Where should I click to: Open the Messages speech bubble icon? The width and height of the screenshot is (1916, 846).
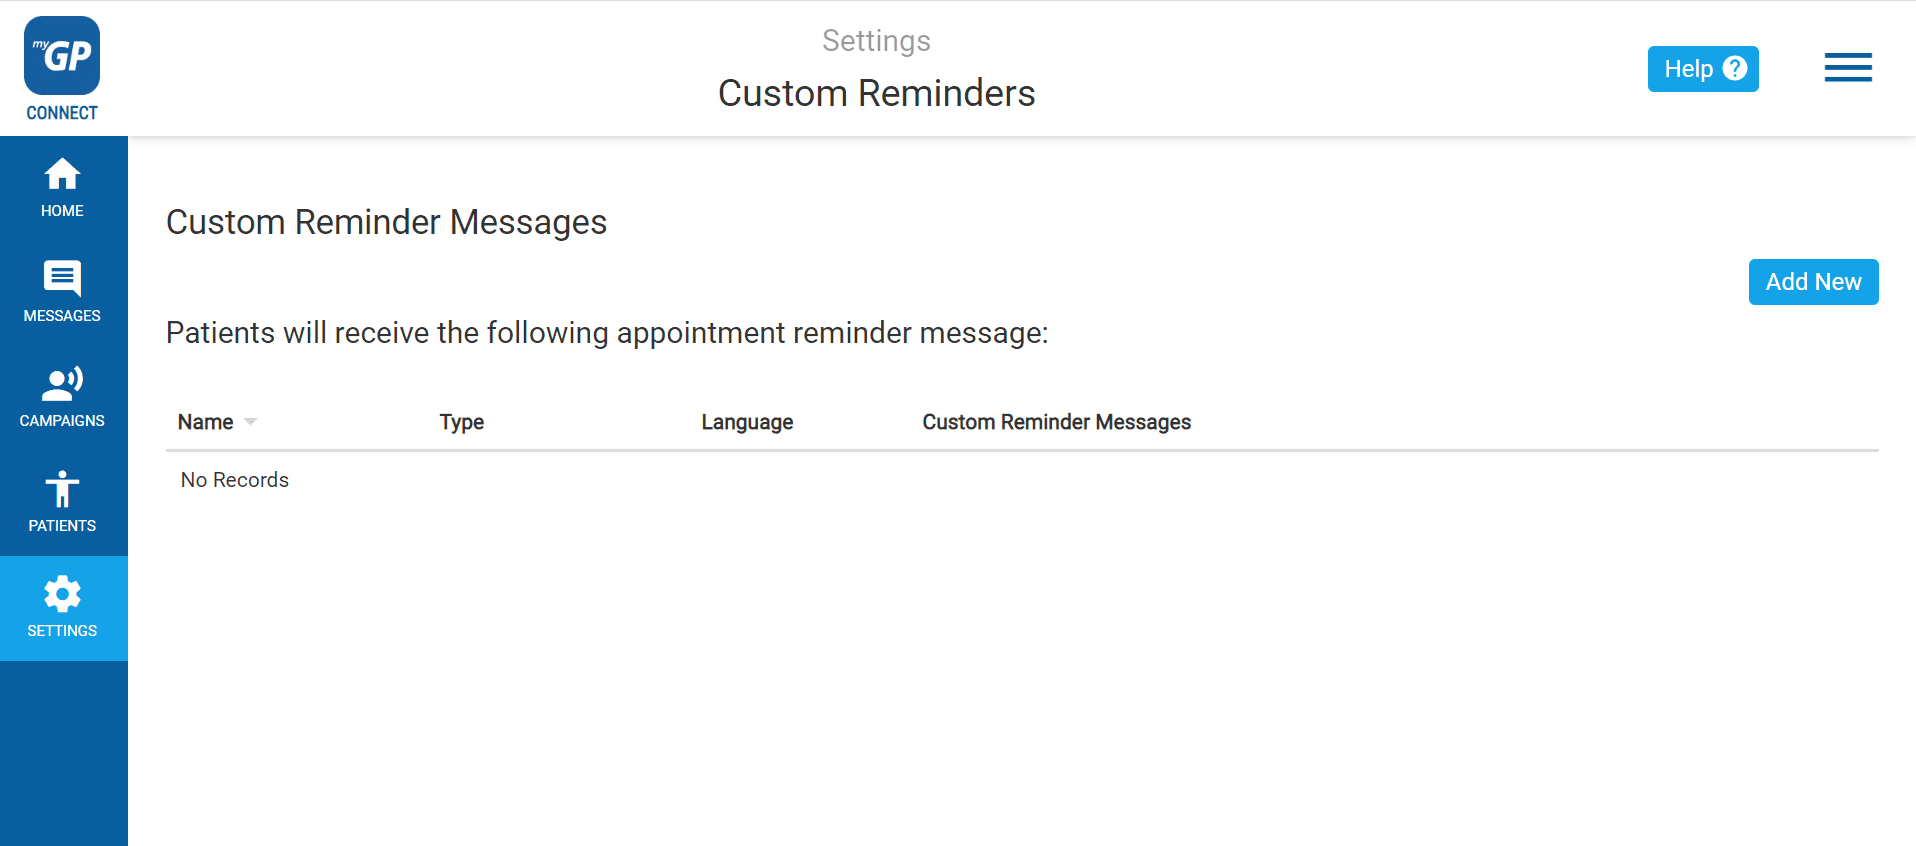62,279
